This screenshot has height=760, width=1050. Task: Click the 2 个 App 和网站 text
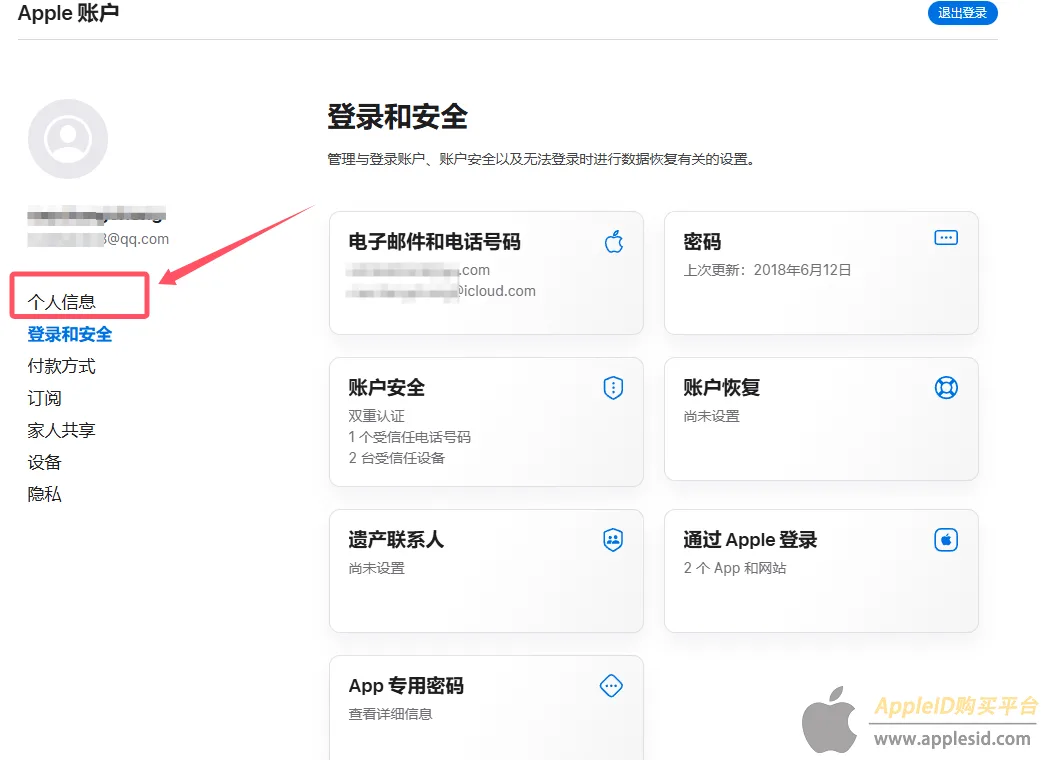pyautogui.click(x=735, y=568)
